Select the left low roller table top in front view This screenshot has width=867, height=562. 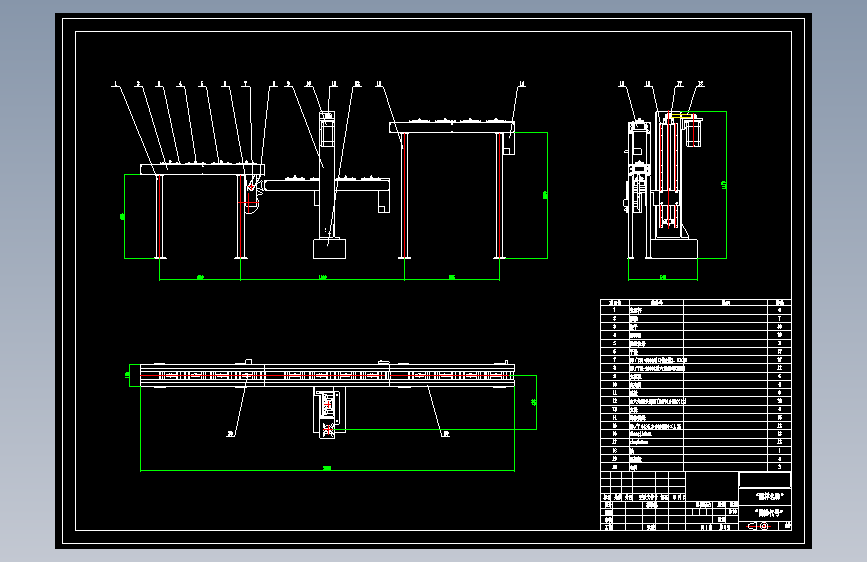coord(202,169)
